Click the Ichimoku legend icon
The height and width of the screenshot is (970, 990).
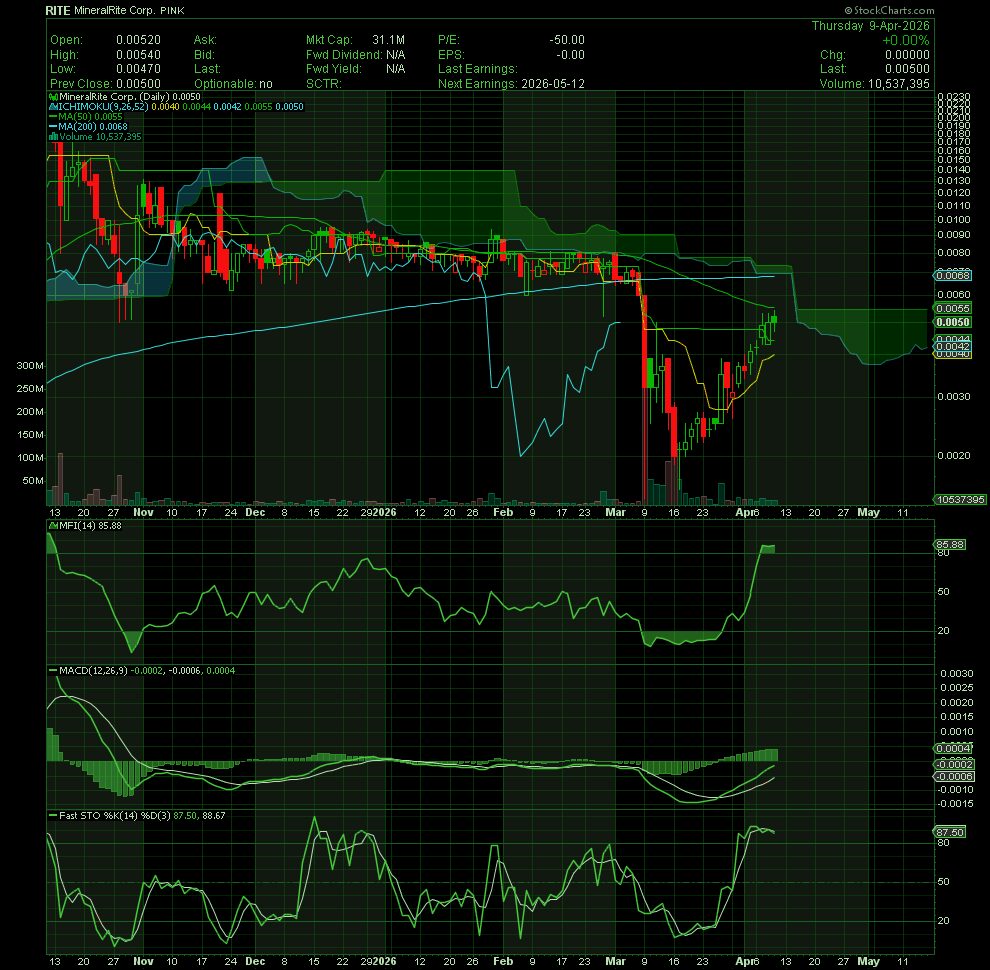pyautogui.click(x=54, y=107)
